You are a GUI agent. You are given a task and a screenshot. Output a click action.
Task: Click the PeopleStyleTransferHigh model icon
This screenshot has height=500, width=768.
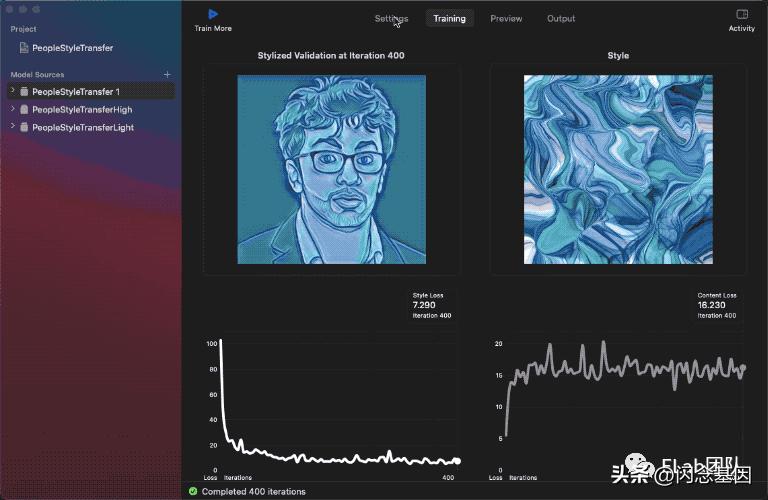pos(24,109)
